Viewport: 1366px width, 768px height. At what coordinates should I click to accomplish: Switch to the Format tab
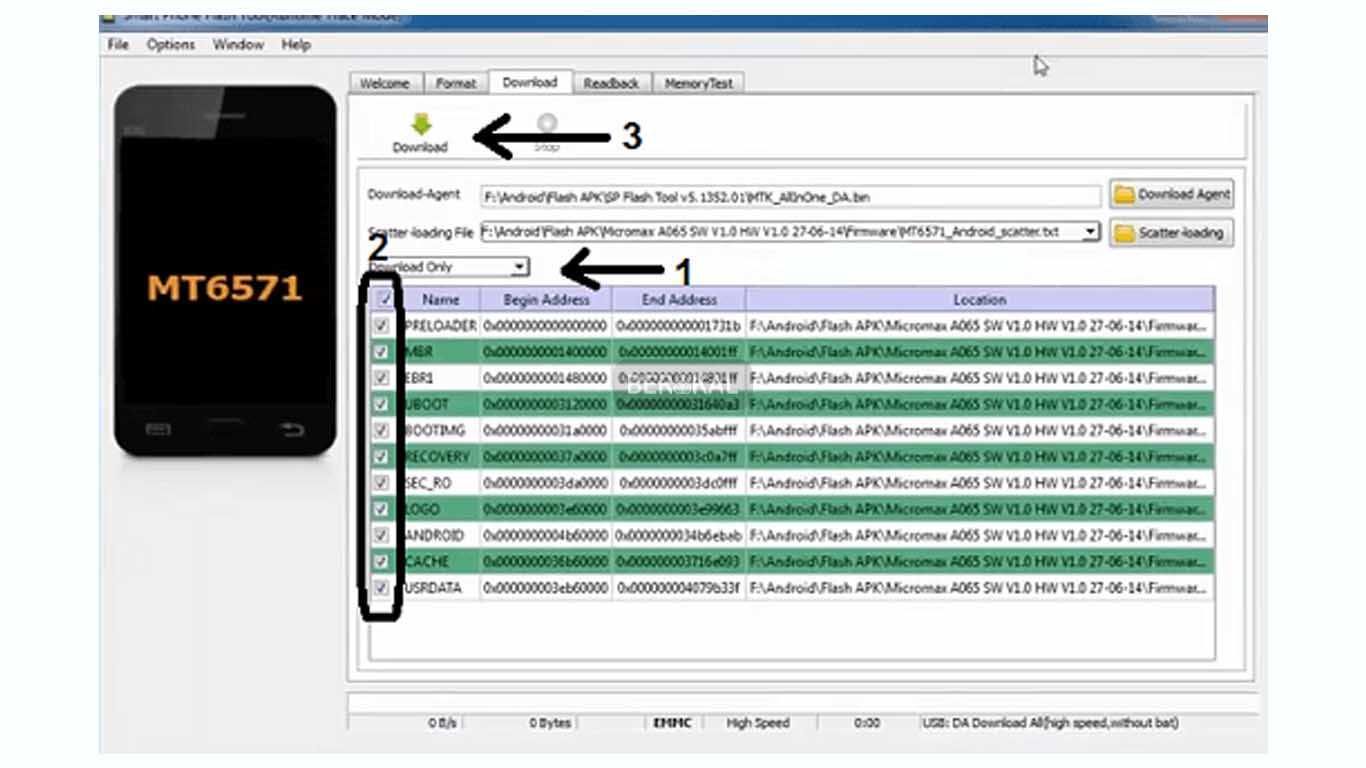tap(456, 84)
